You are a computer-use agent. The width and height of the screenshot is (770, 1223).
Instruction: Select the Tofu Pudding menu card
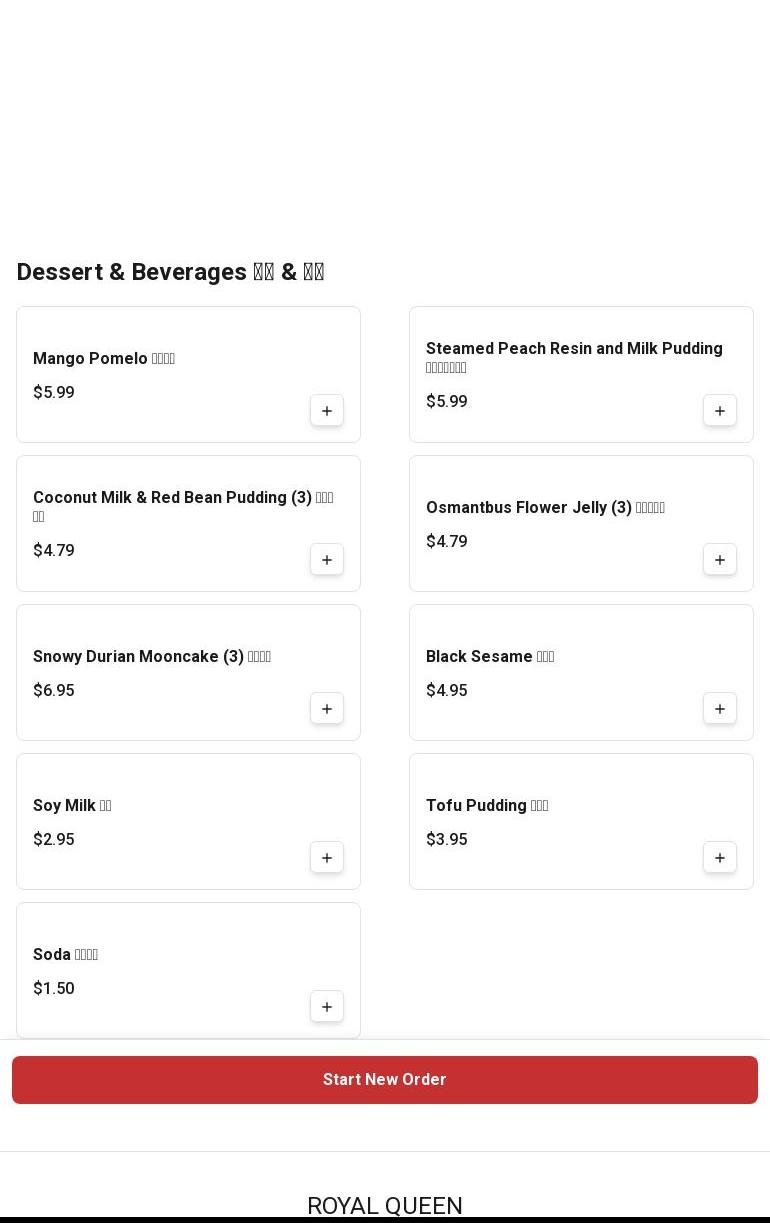click(x=560, y=822)
